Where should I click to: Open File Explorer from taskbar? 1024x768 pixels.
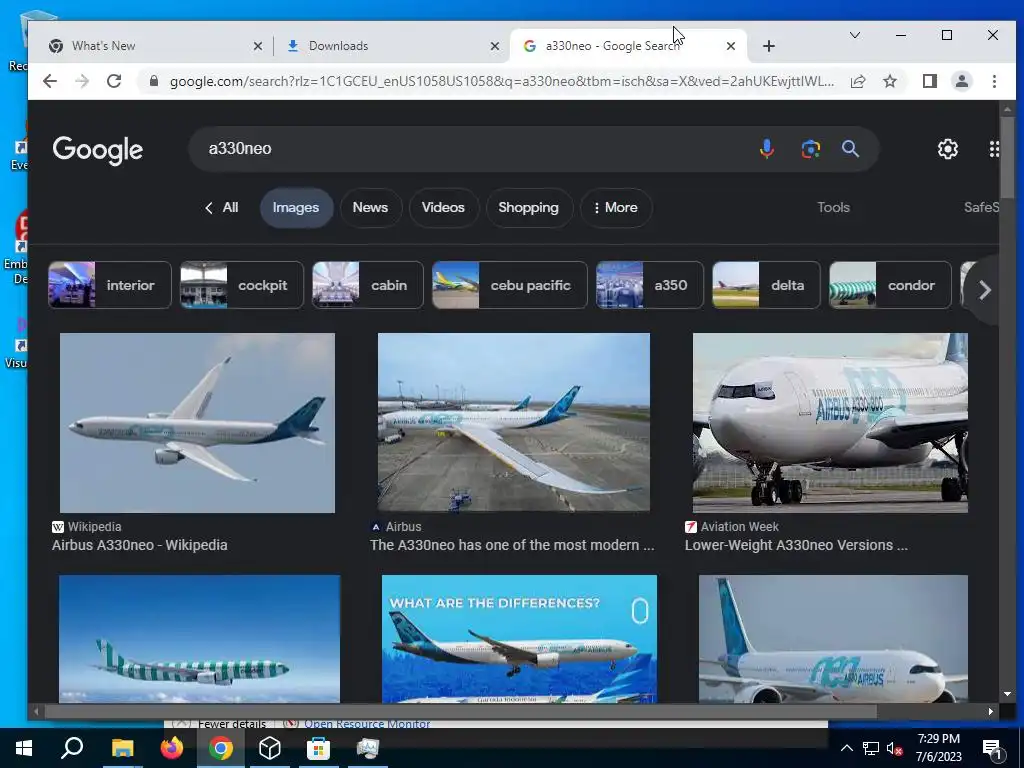pyautogui.click(x=122, y=748)
